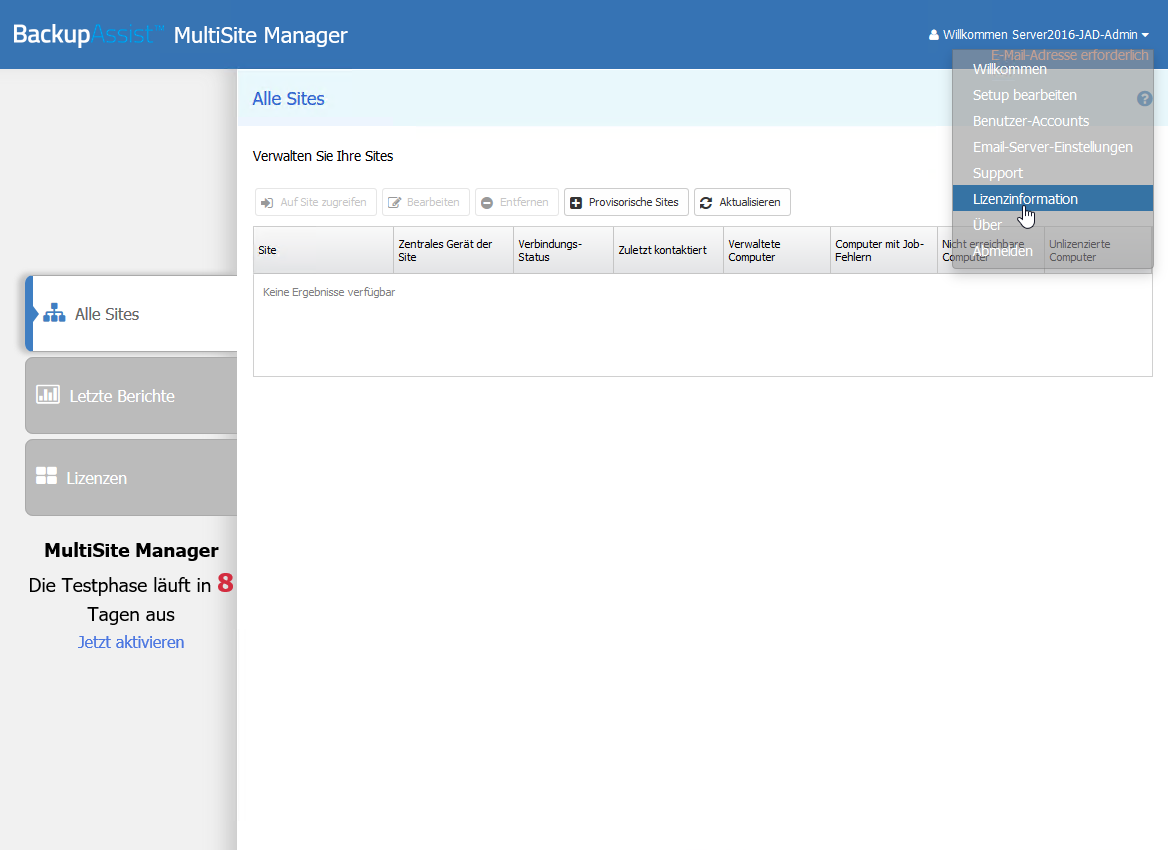Switch to the Alle Sites sidebar tab

[x=131, y=314]
